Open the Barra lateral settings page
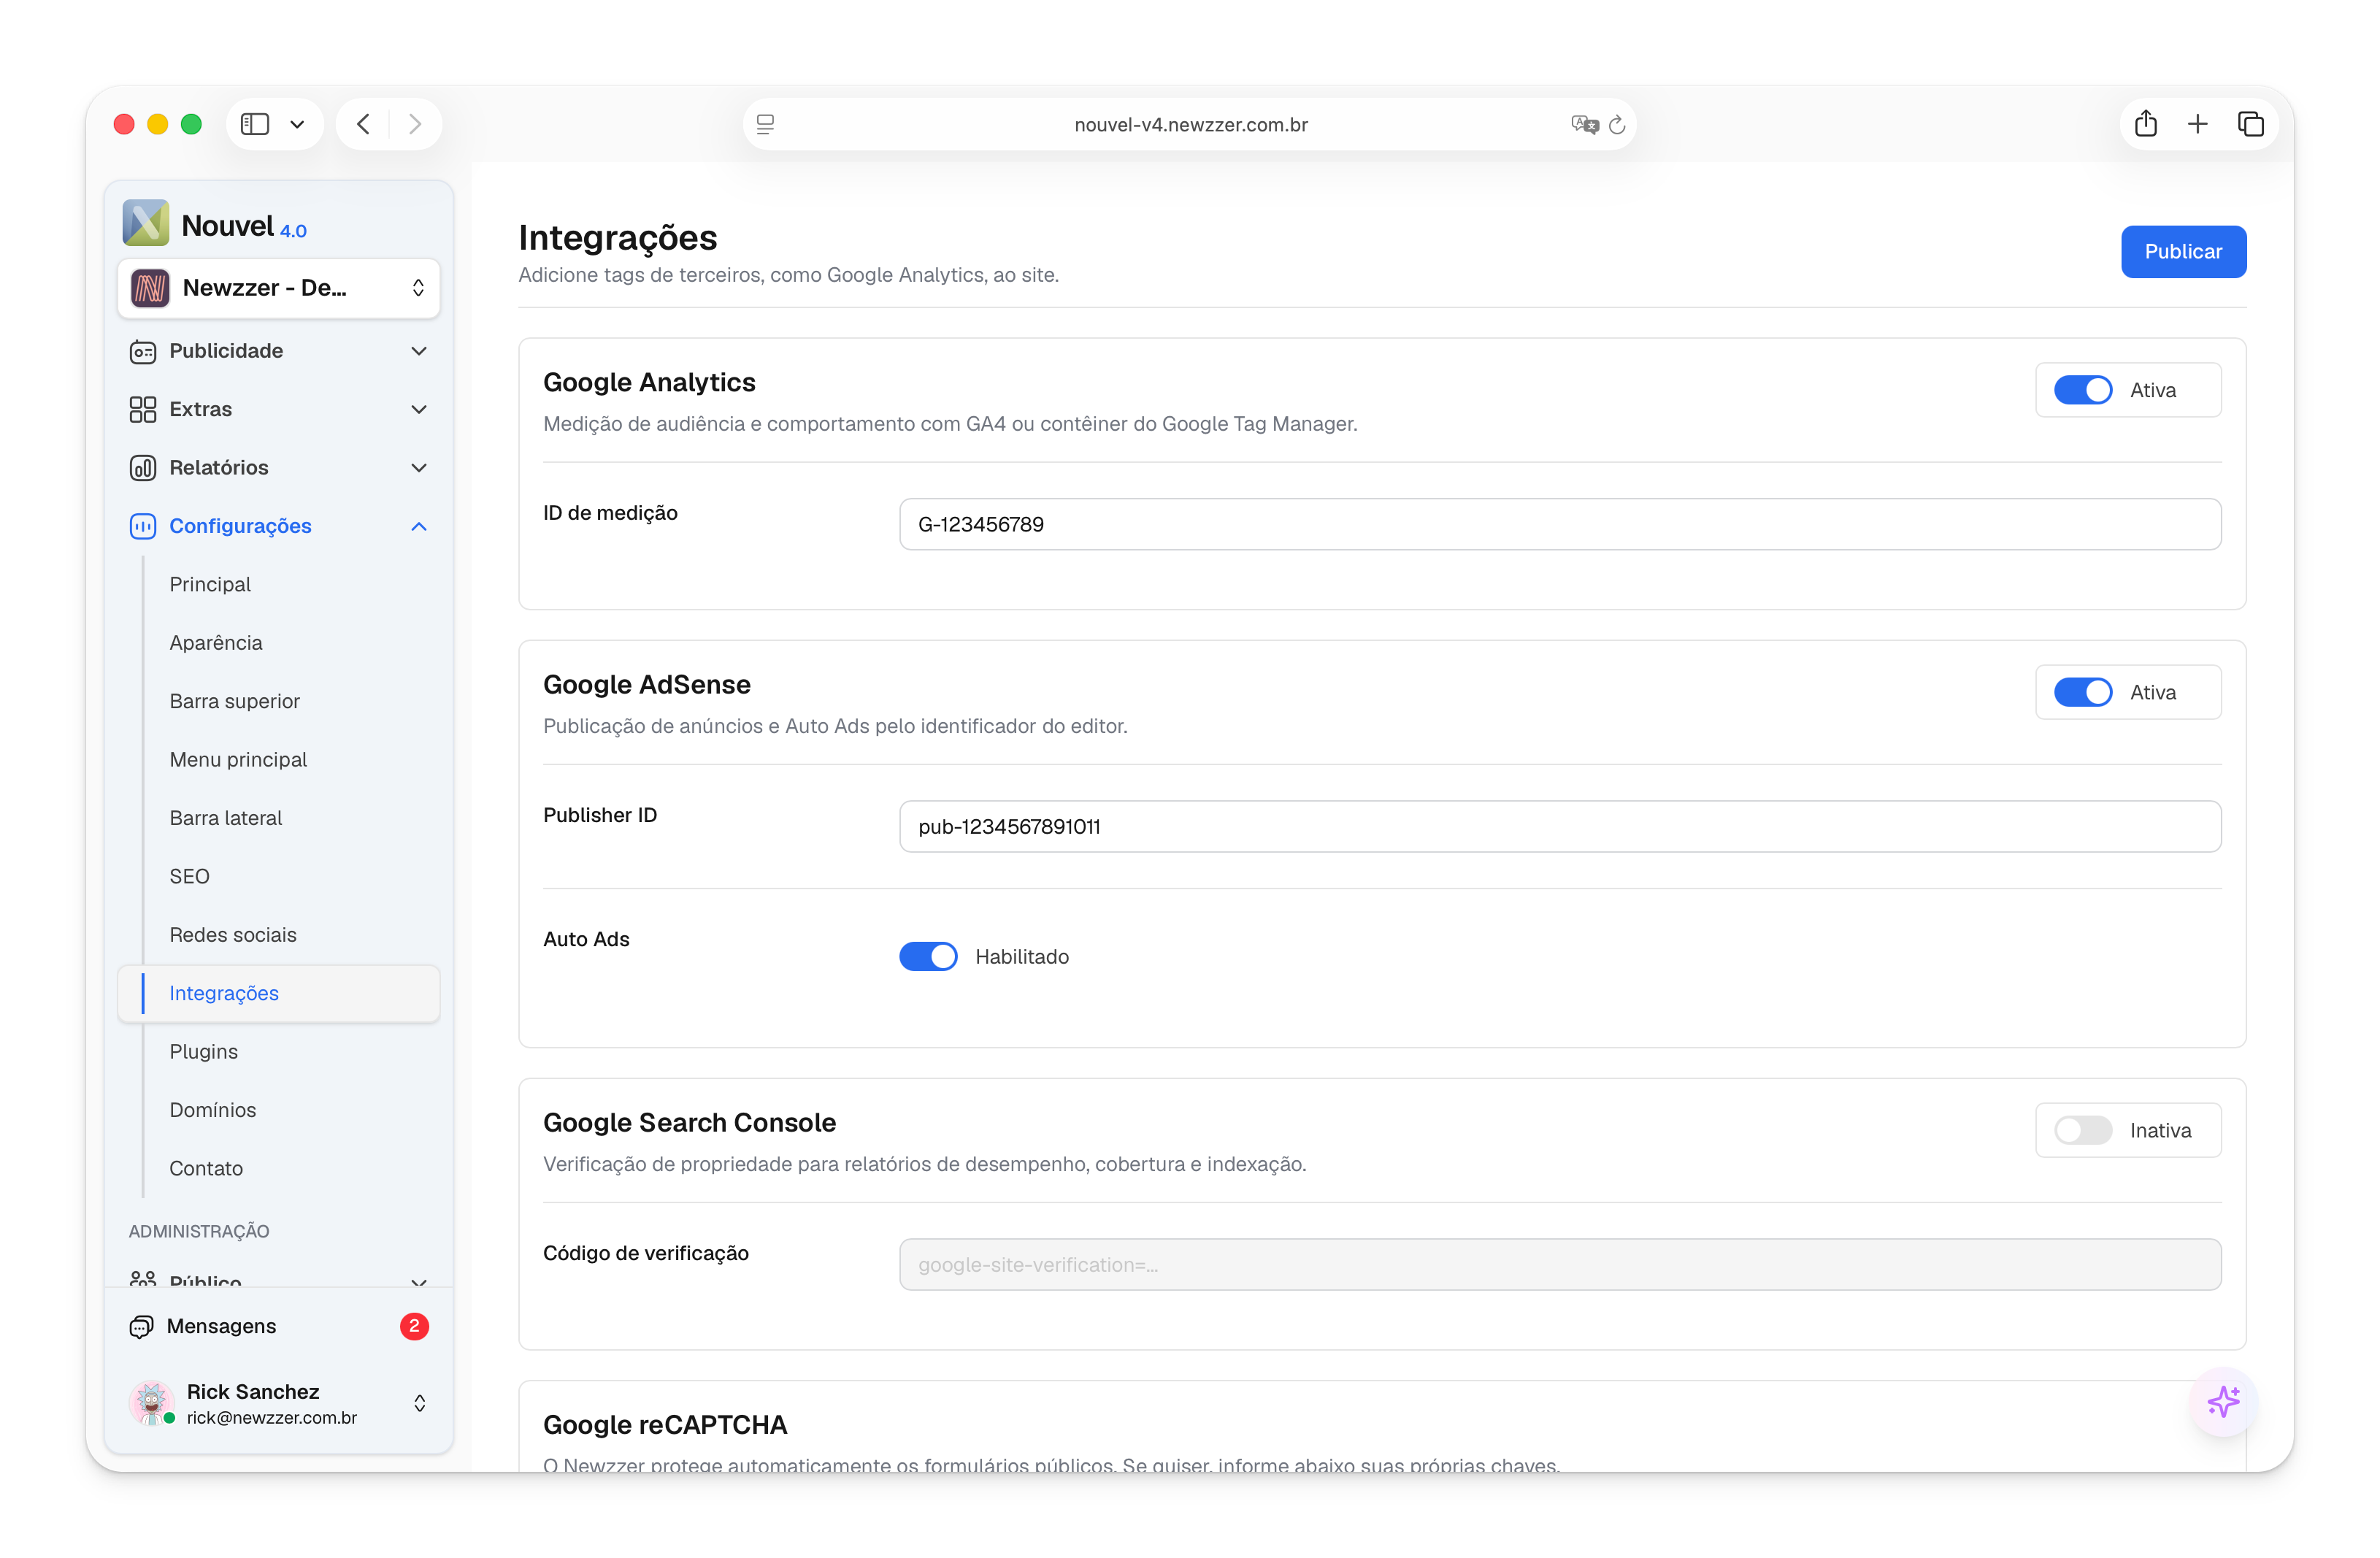Screen dimensions: 2380x1558 pos(226,818)
